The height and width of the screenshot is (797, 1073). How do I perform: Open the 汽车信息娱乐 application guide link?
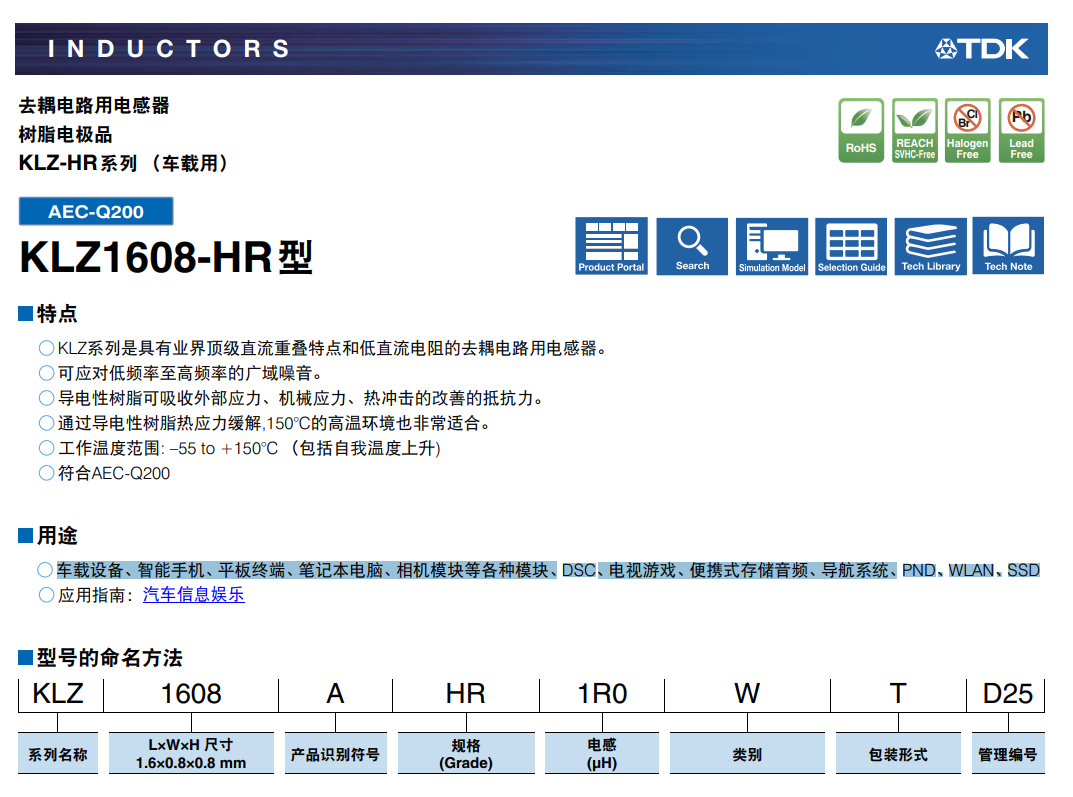click(194, 595)
